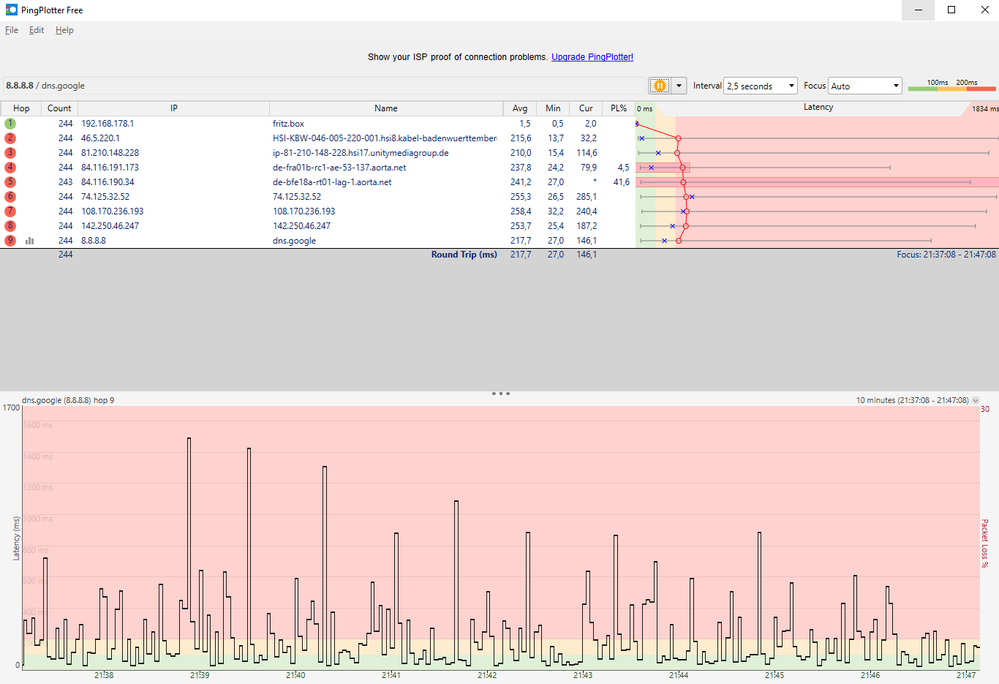Click the unitymediagroup.de hostname cell
Screen dimensions: 999x684
pyautogui.click(x=361, y=153)
